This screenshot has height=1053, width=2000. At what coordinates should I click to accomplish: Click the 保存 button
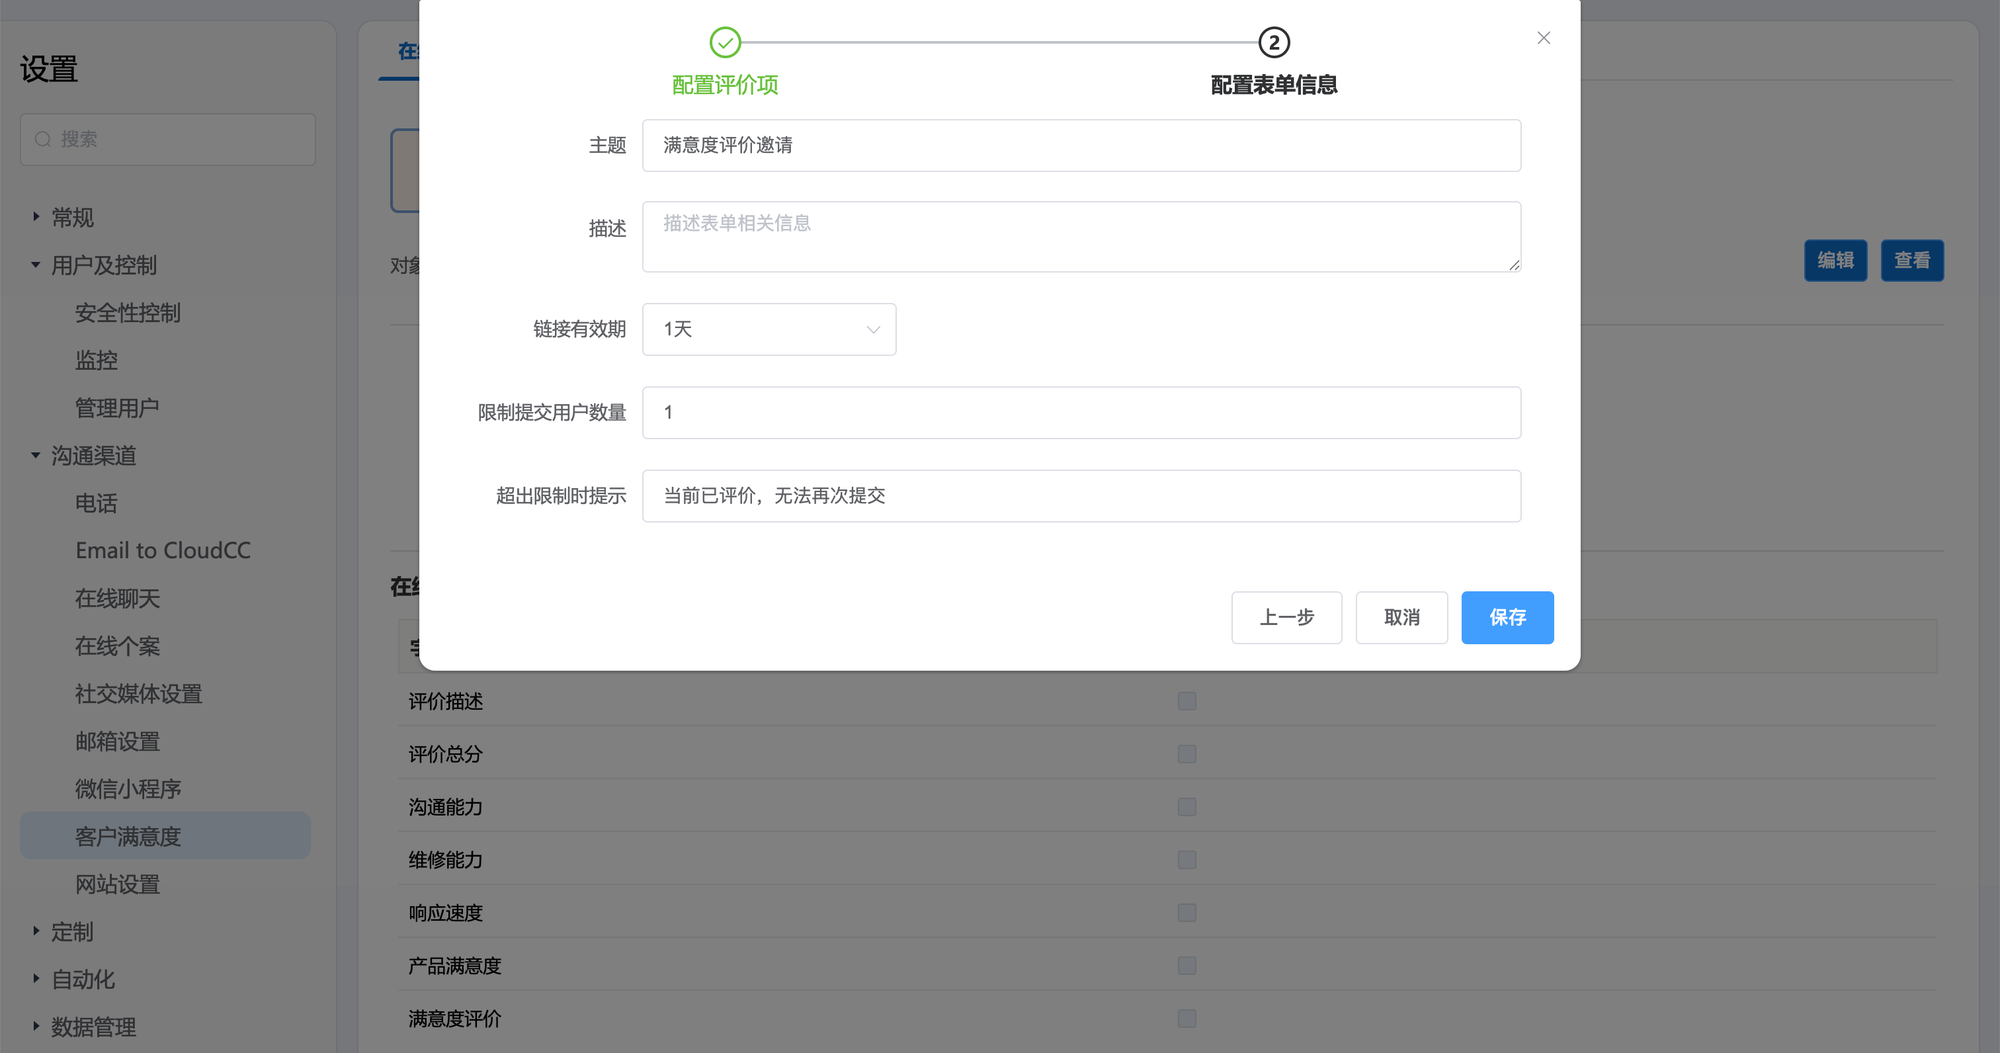click(1506, 617)
